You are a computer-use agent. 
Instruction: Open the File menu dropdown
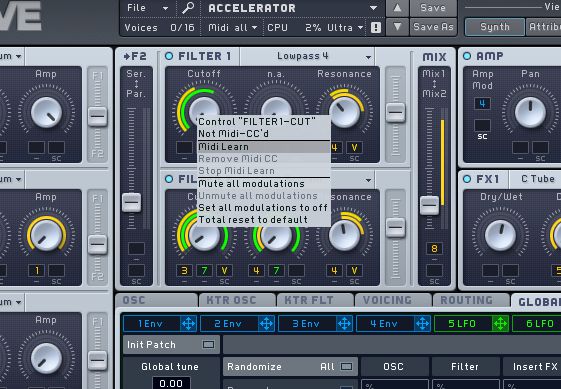point(147,8)
